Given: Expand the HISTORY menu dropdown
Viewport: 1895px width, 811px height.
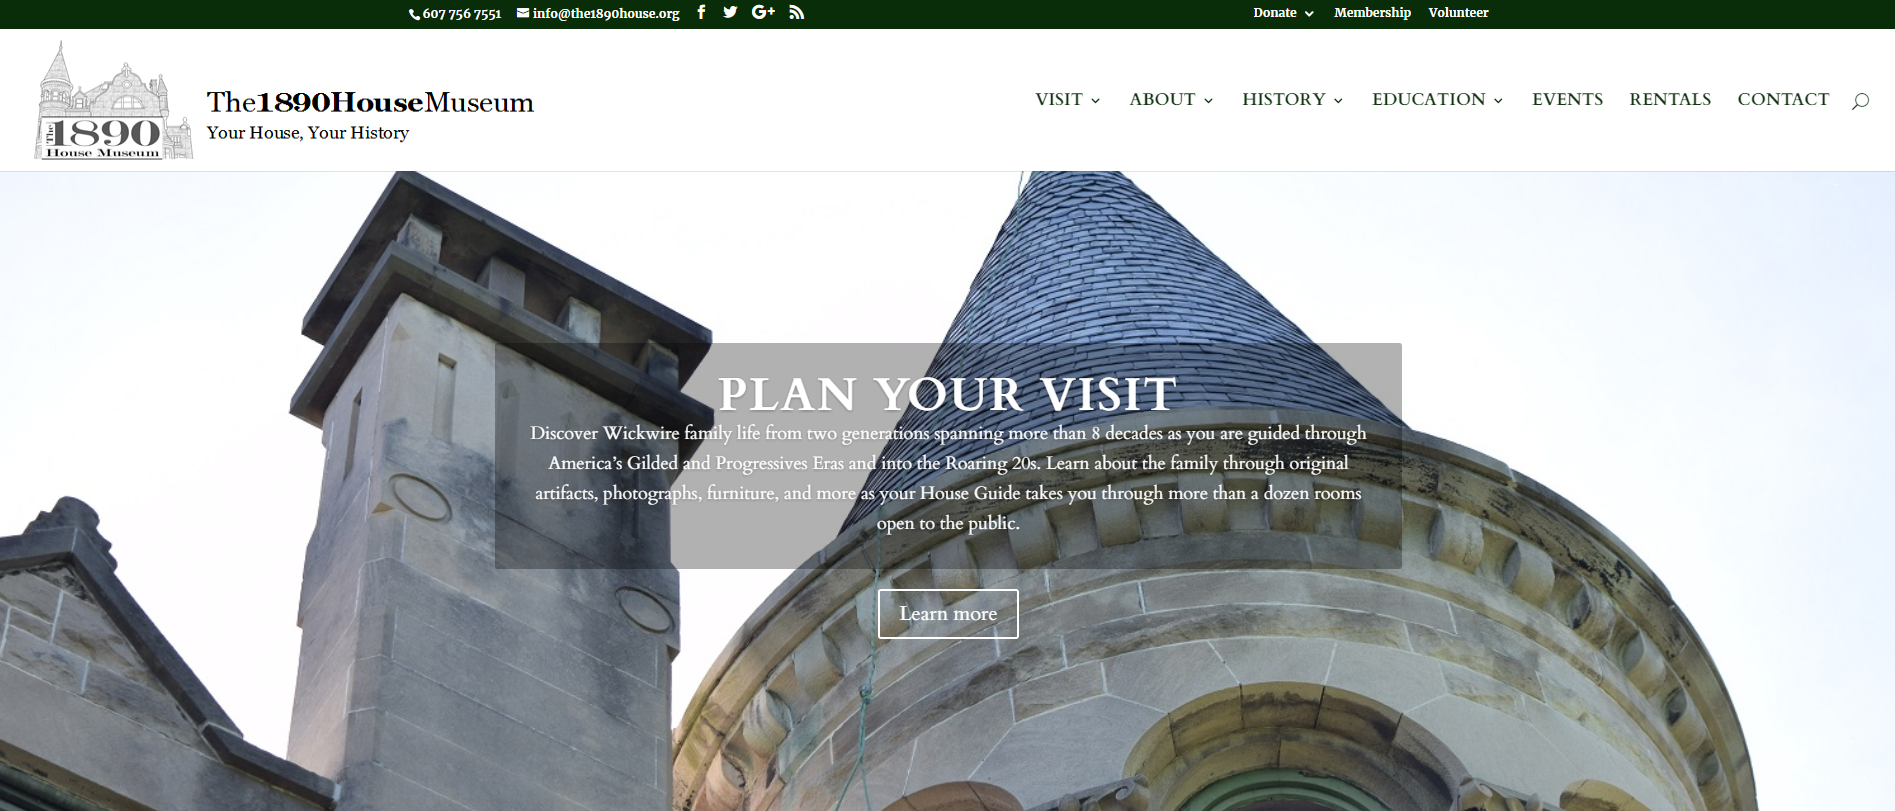Looking at the screenshot, I should (x=1292, y=99).
